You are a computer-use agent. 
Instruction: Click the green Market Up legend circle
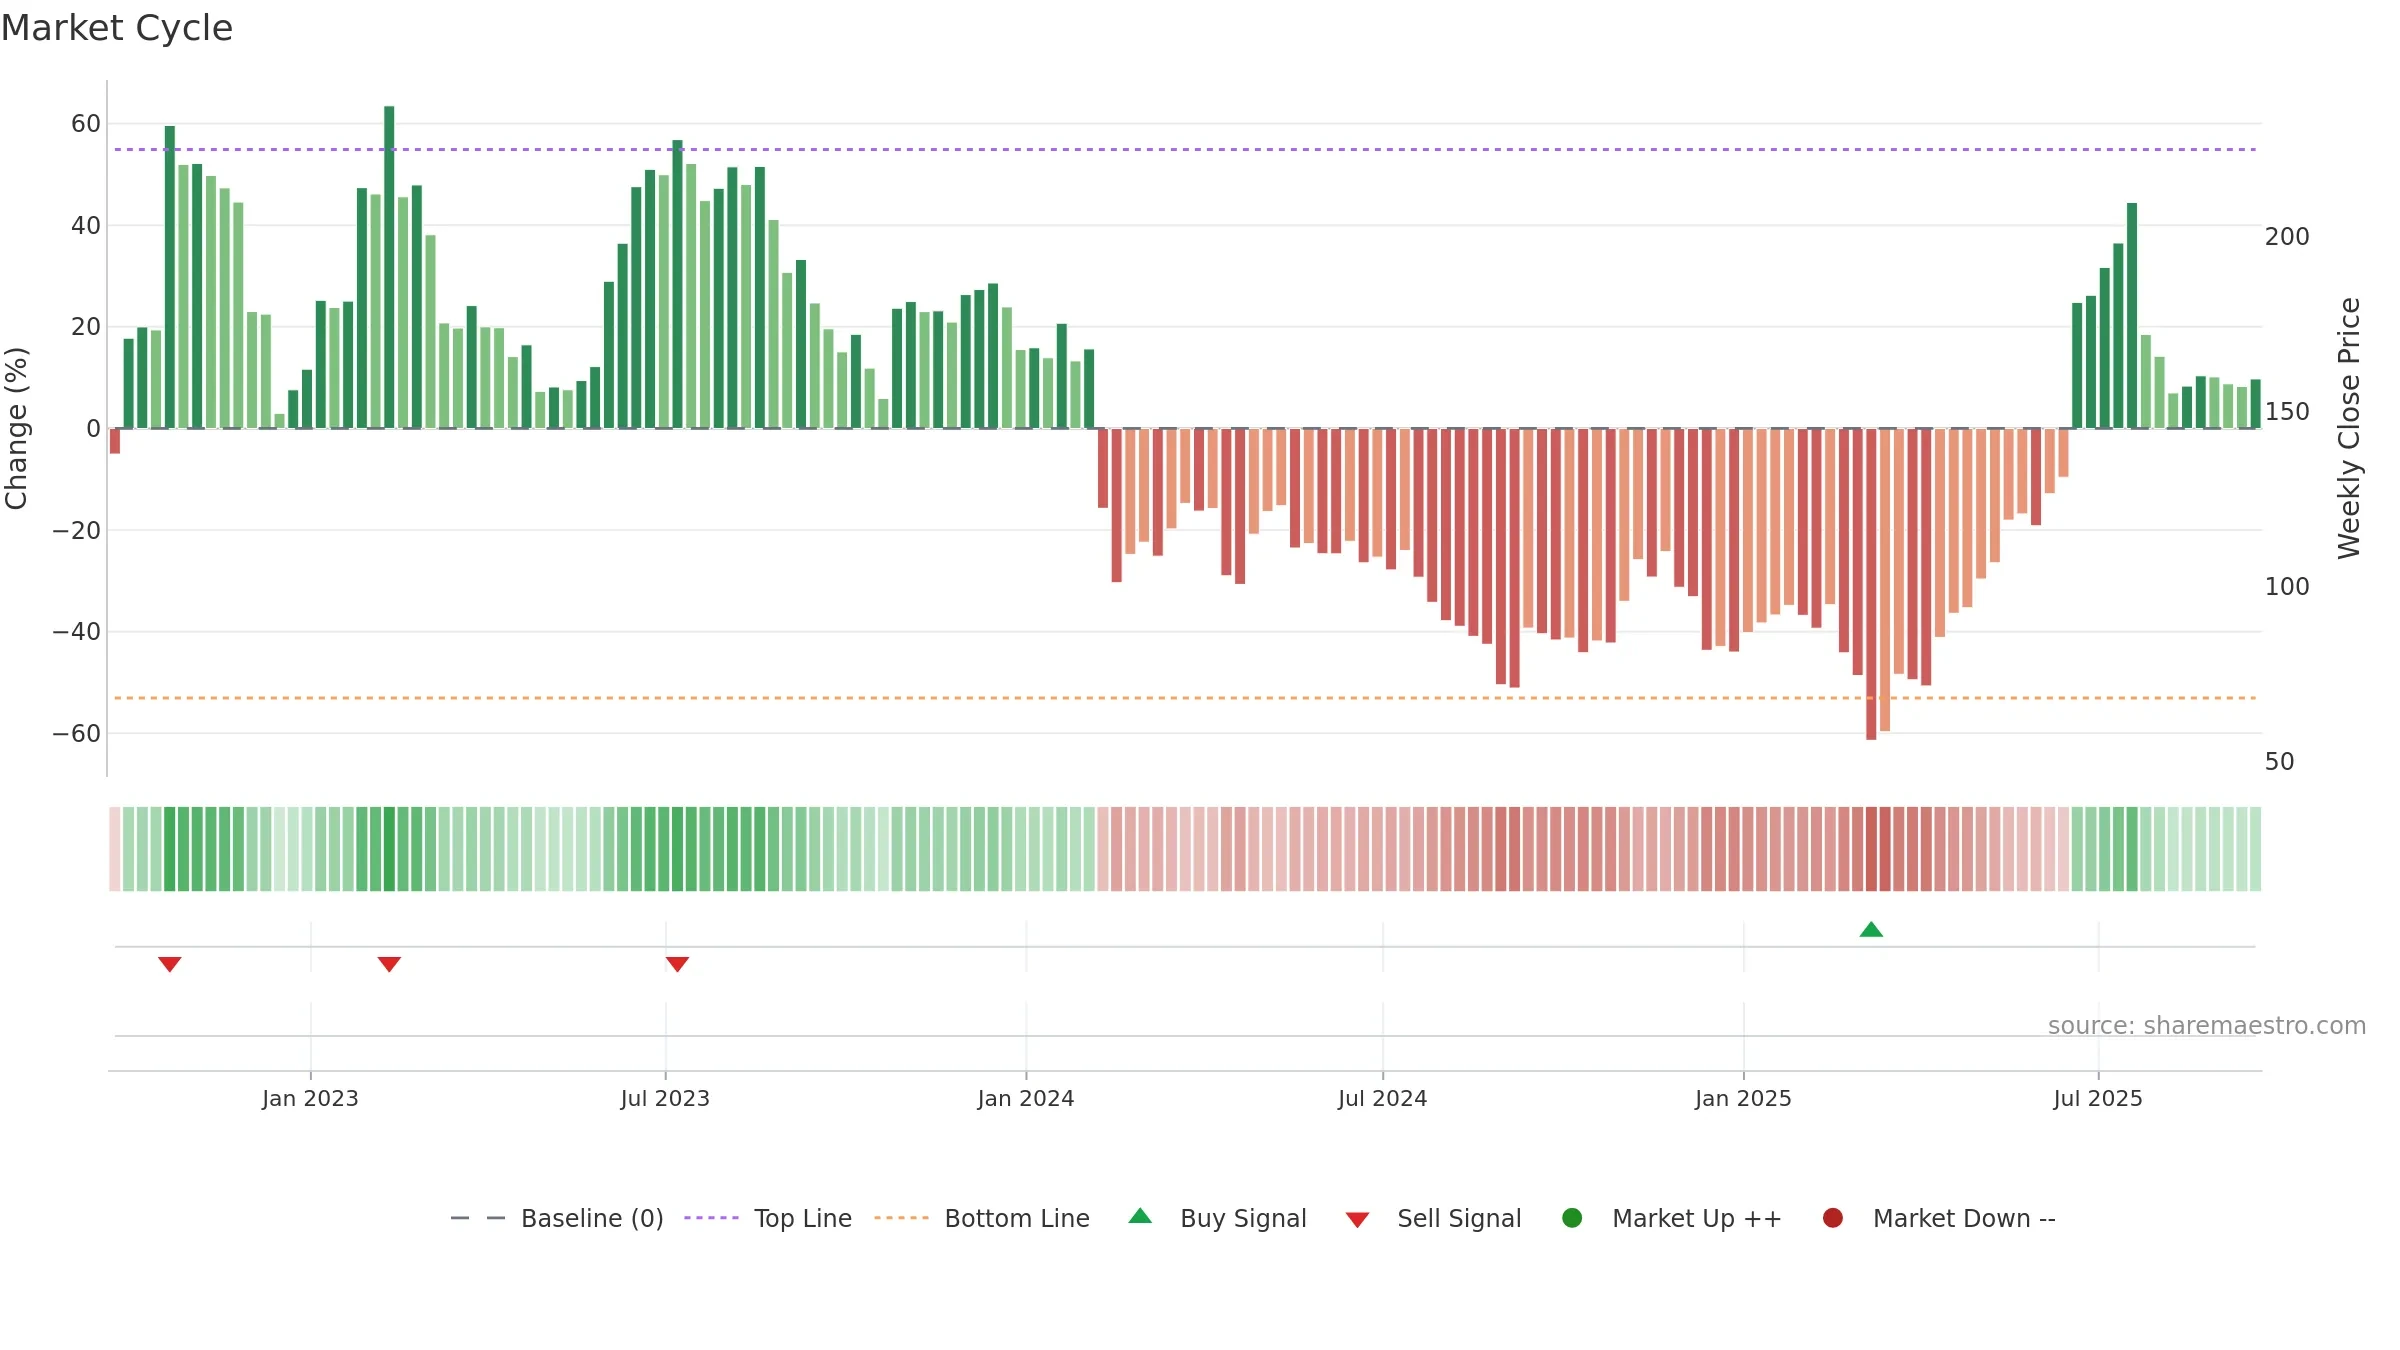click(x=1572, y=1218)
